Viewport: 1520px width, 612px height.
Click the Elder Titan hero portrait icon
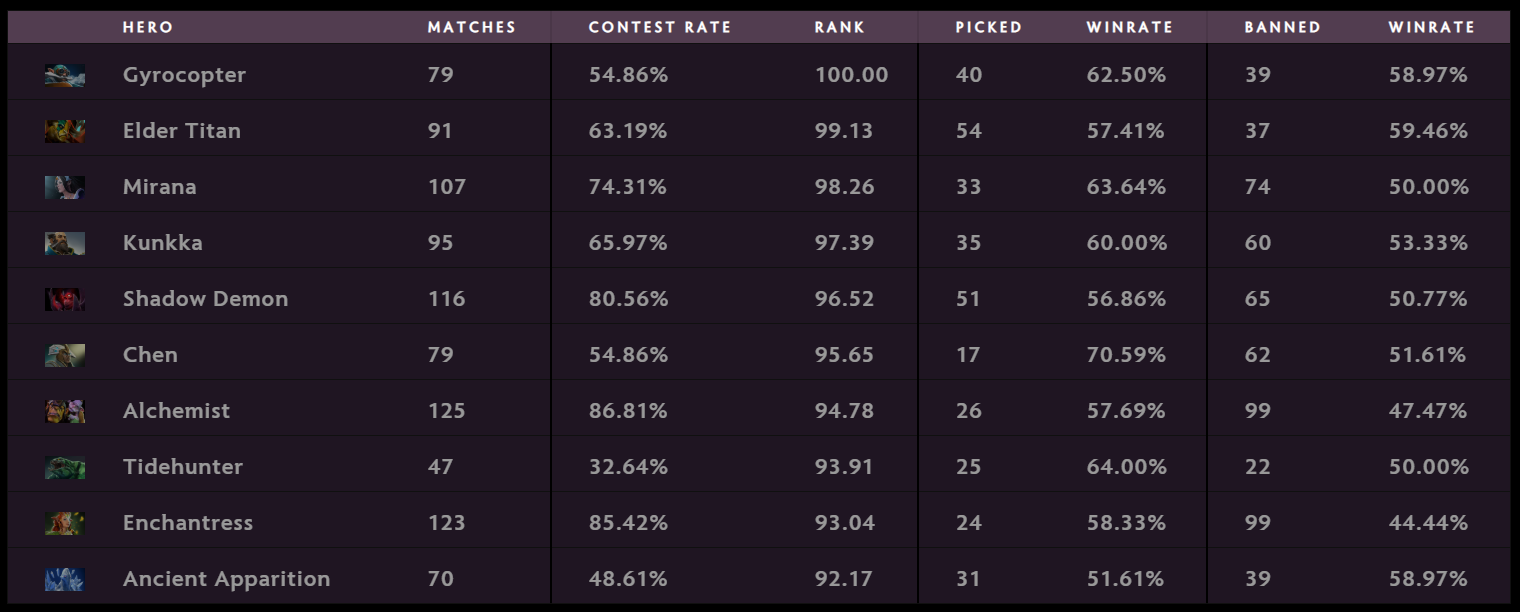65,131
